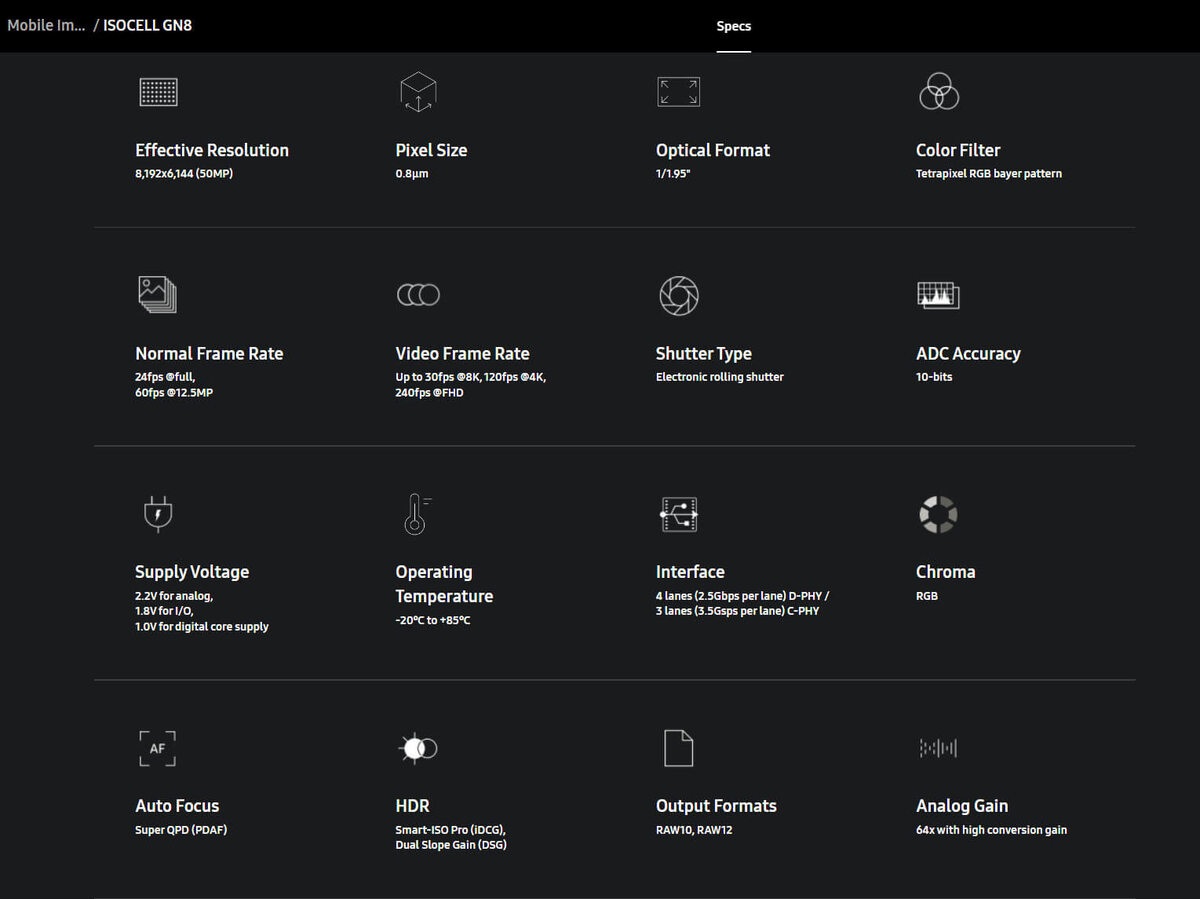Click the Pixel Size cube icon
This screenshot has width=1200, height=899.
coord(418,92)
